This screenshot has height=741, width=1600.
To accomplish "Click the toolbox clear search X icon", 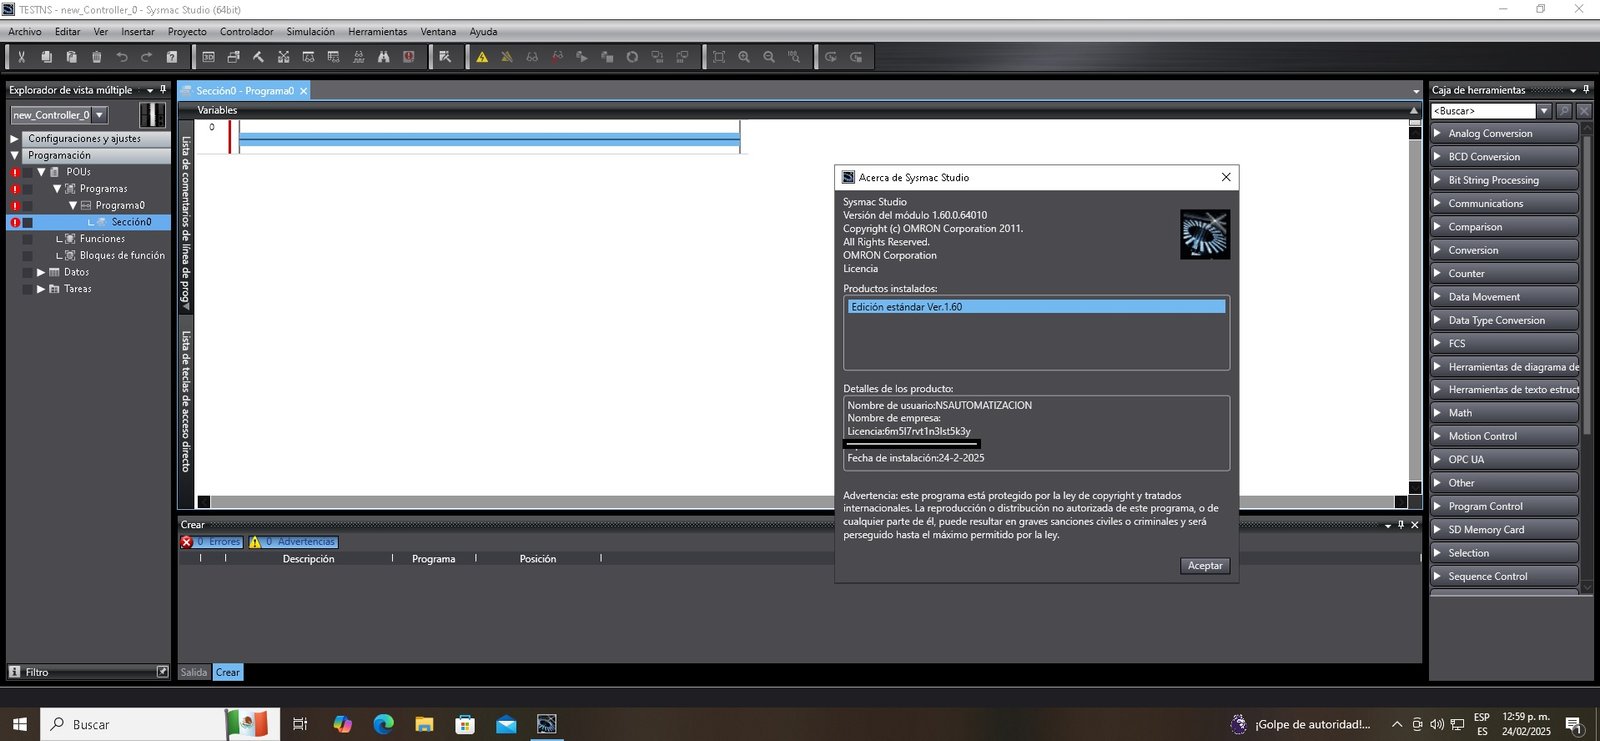I will tap(1584, 111).
